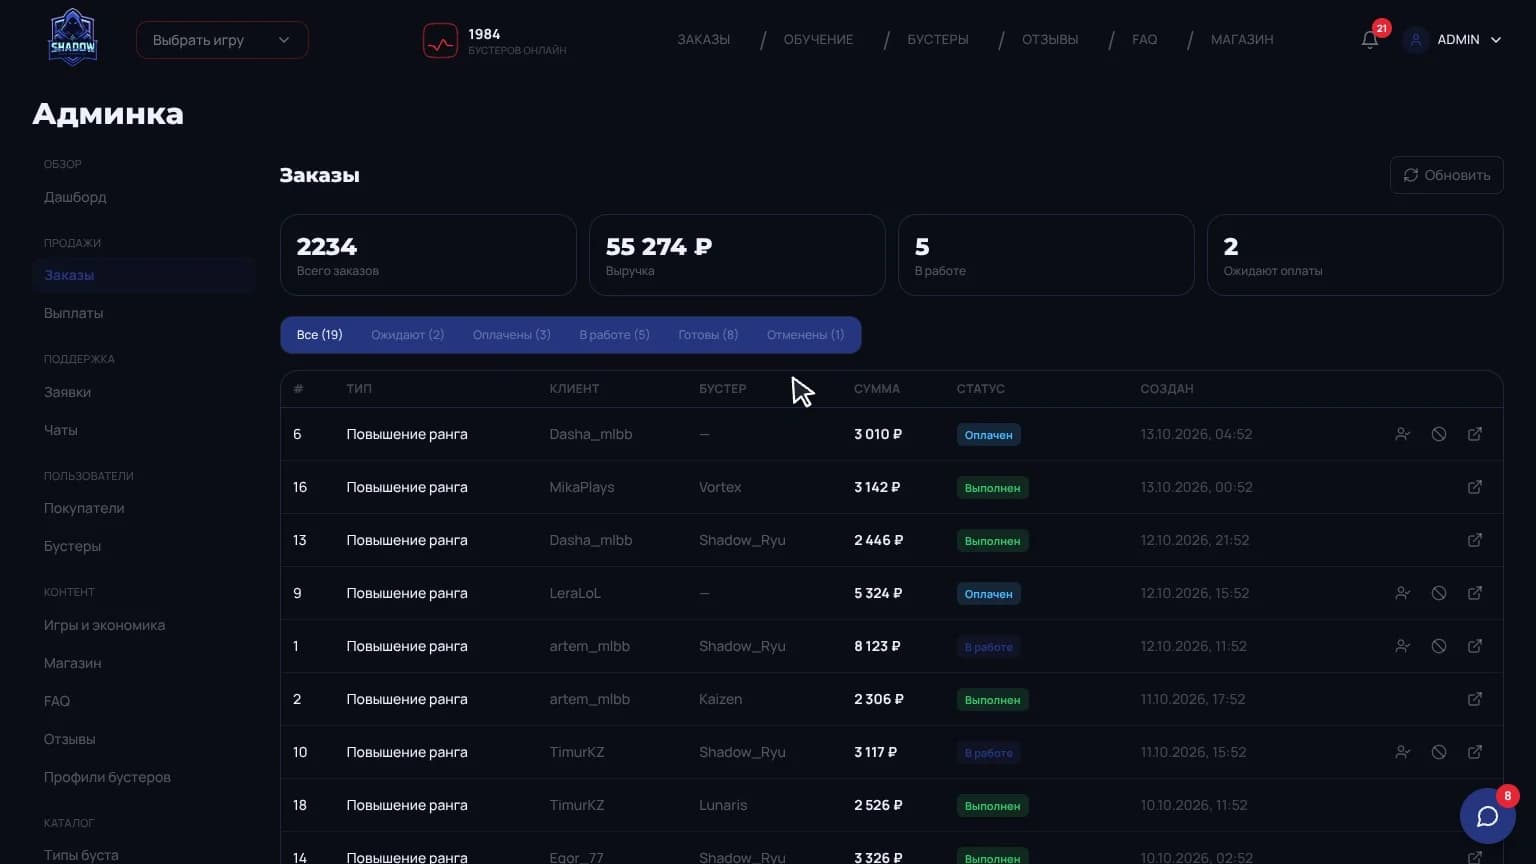The height and width of the screenshot is (864, 1536).
Task: Reassign booster for order 10
Action: [x=1403, y=752]
